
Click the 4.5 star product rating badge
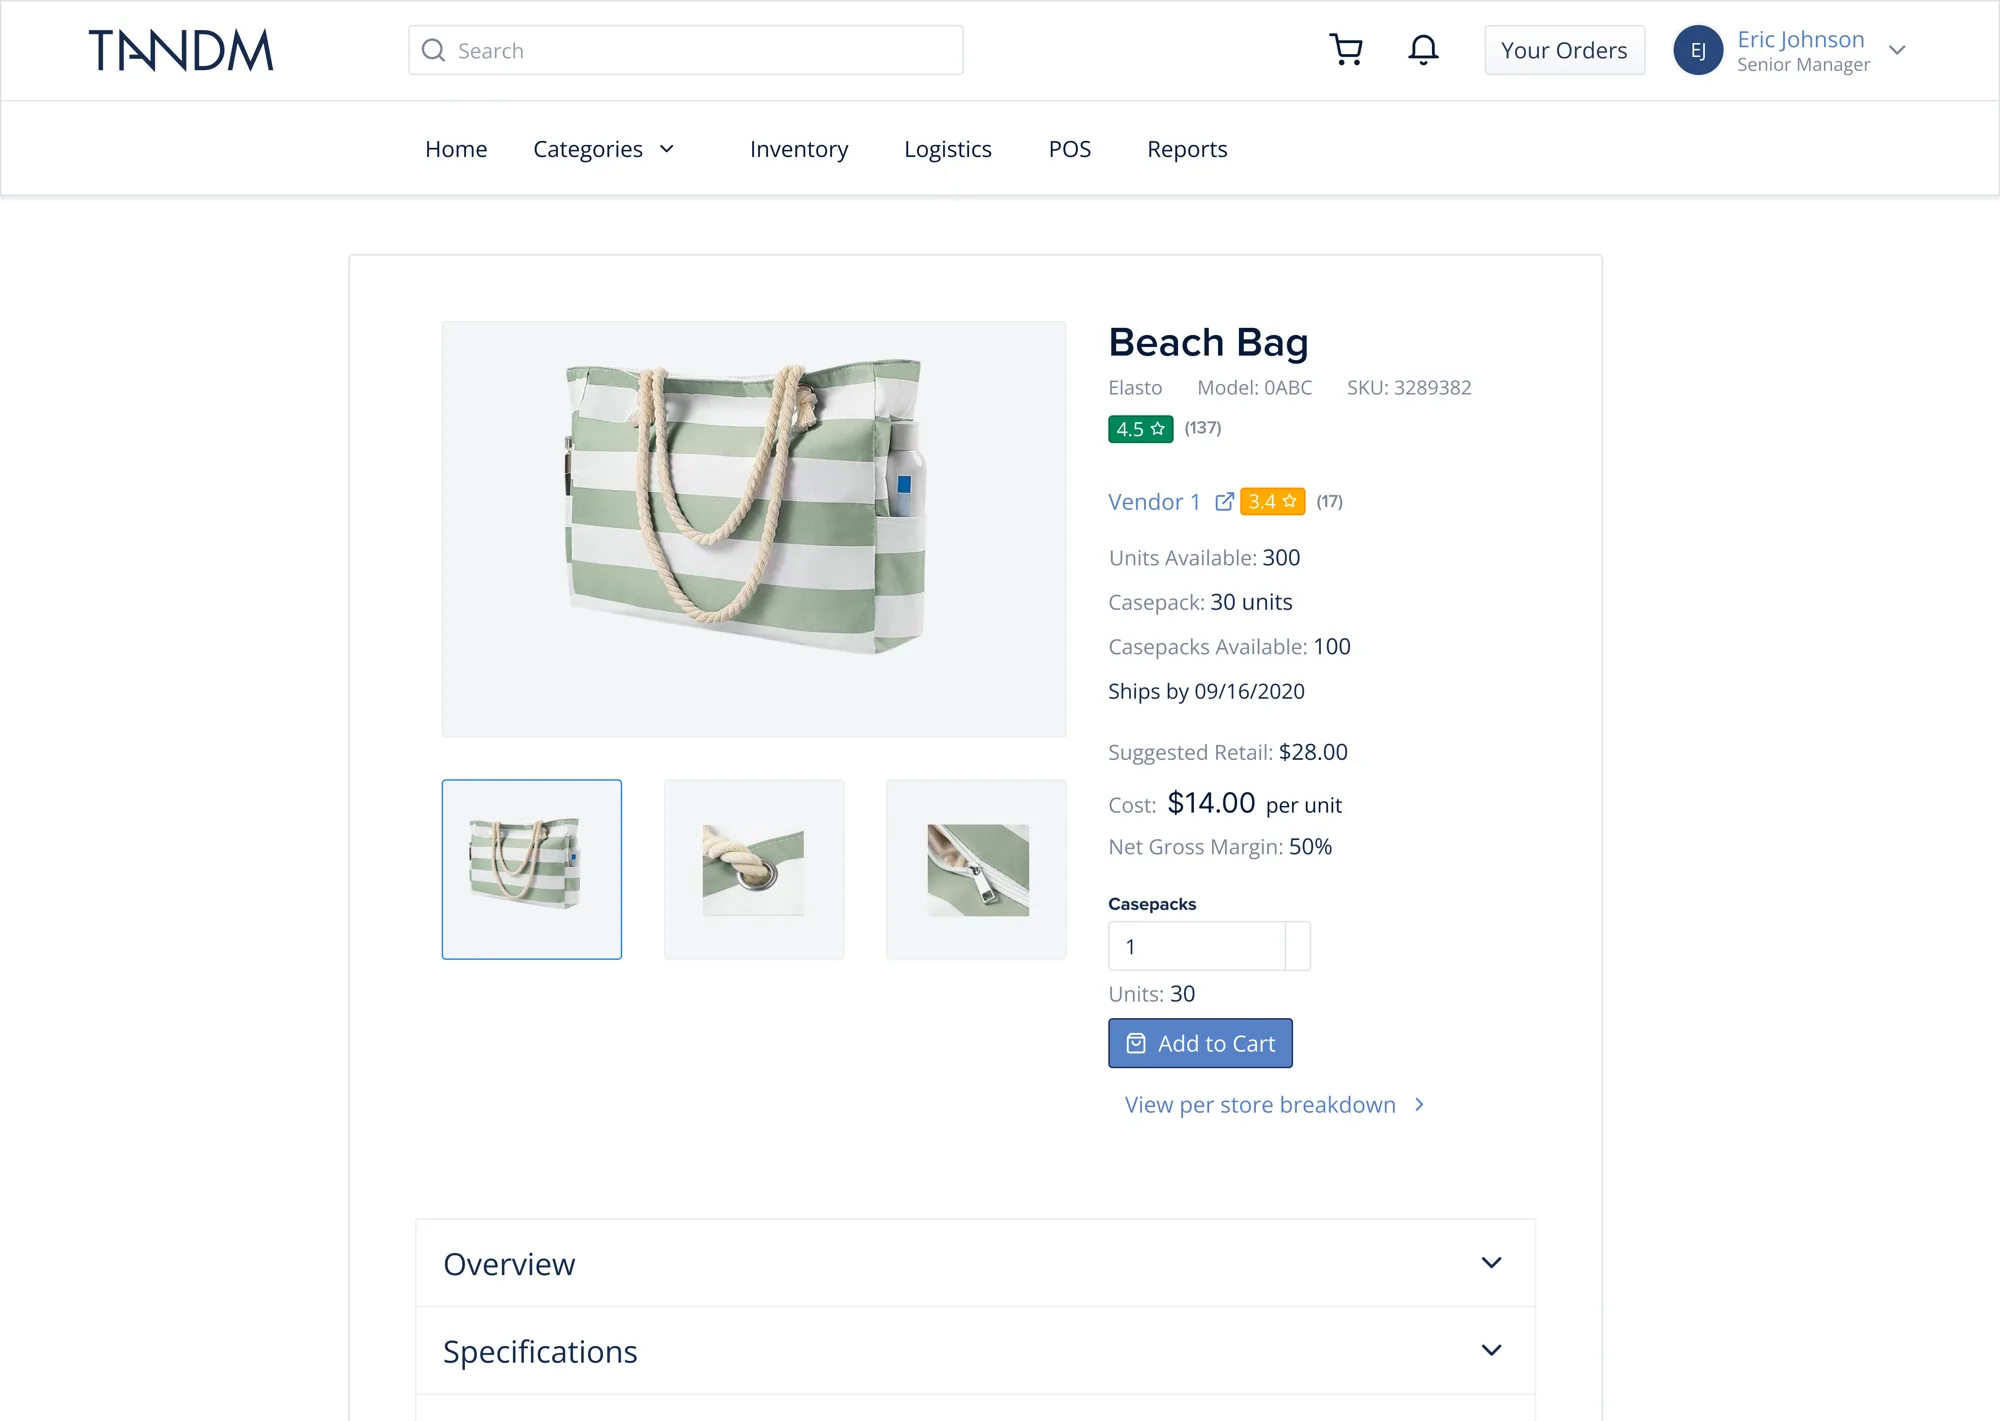pyautogui.click(x=1140, y=429)
